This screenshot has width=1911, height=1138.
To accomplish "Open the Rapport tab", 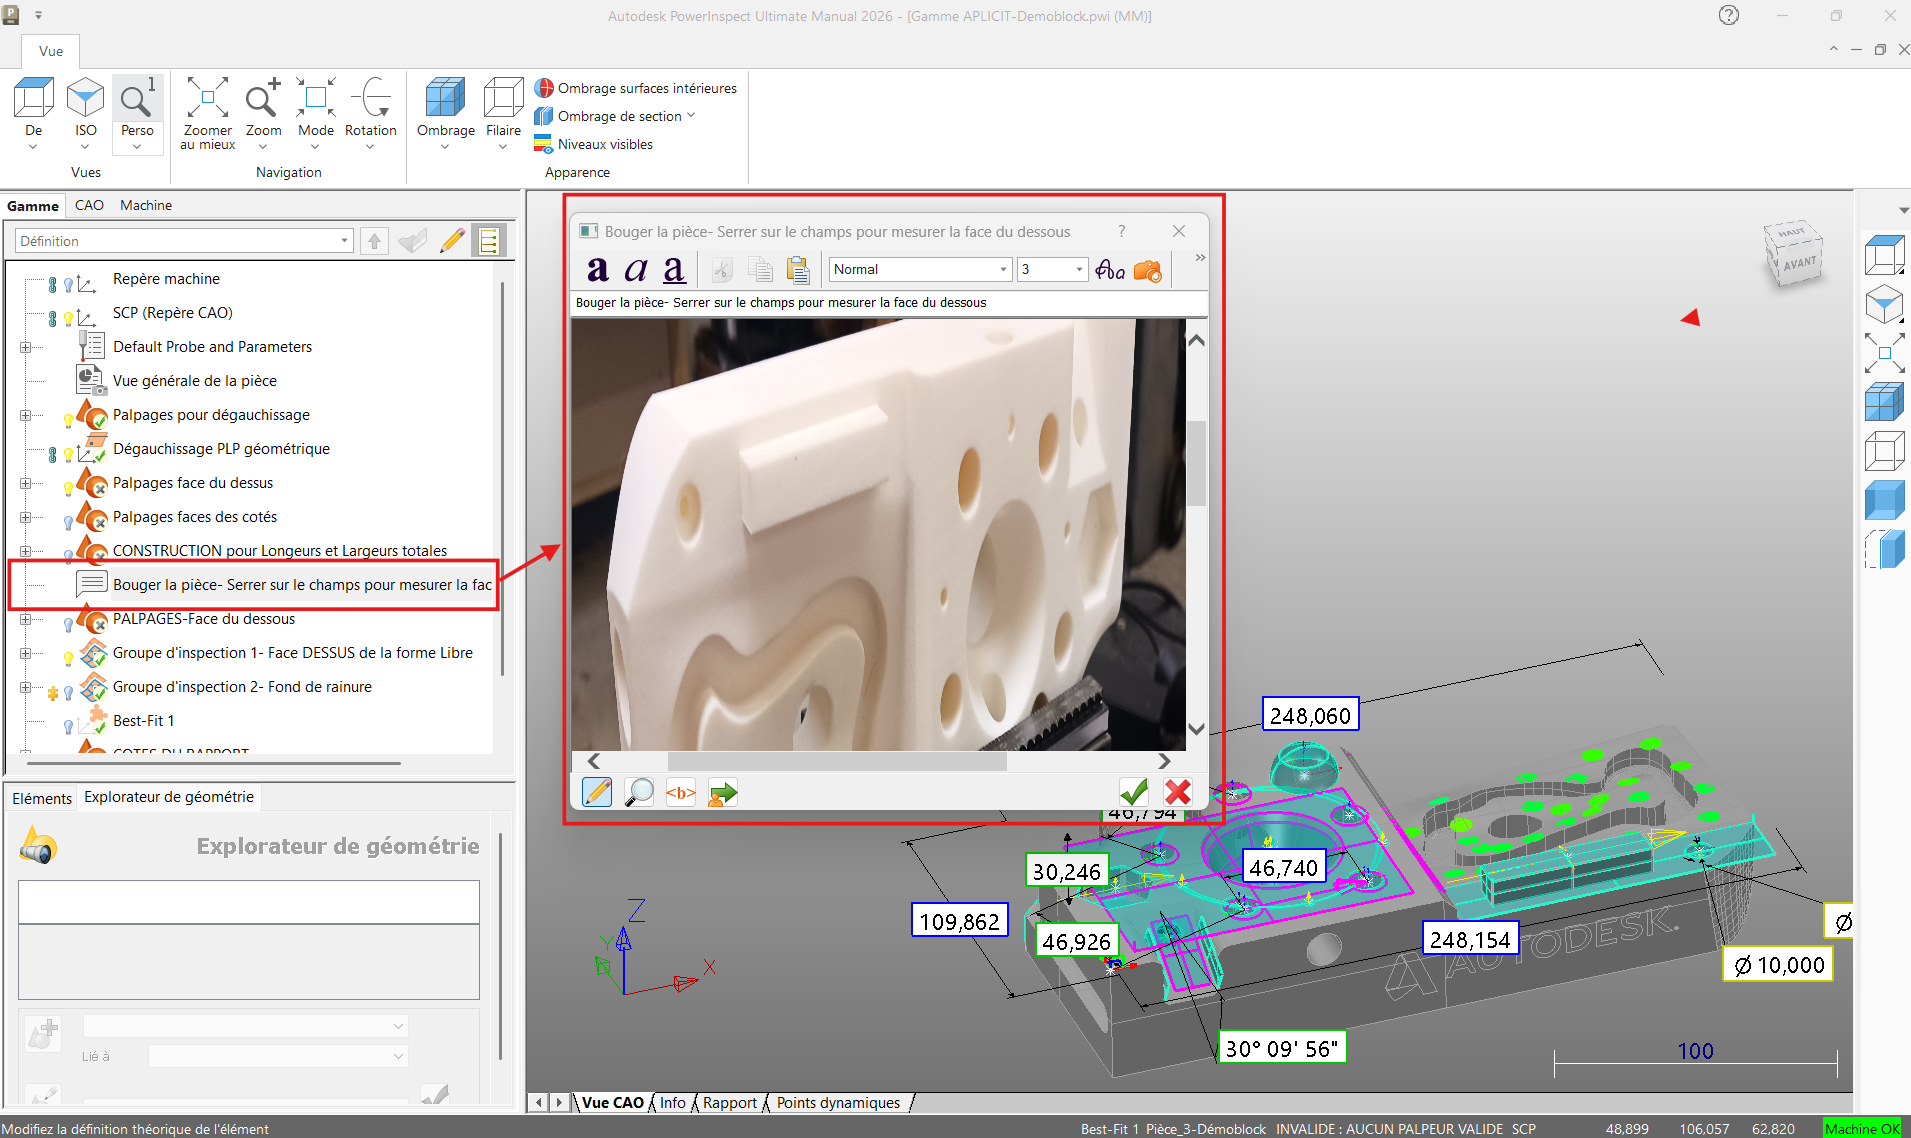I will point(729,1102).
